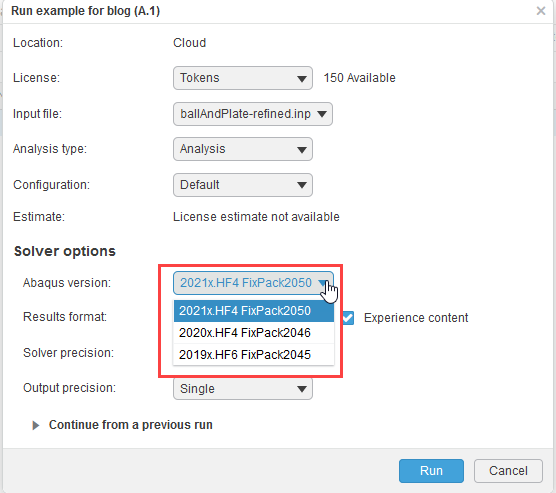Select 2020x.HF4 FixPack2046 version
Screen dimensions: 556x493
pyautogui.click(x=254, y=333)
